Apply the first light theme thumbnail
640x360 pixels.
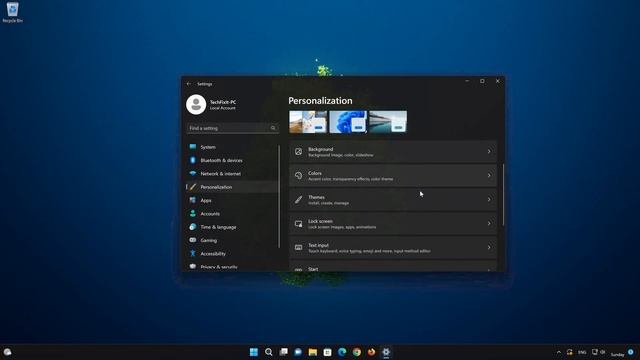coord(308,122)
